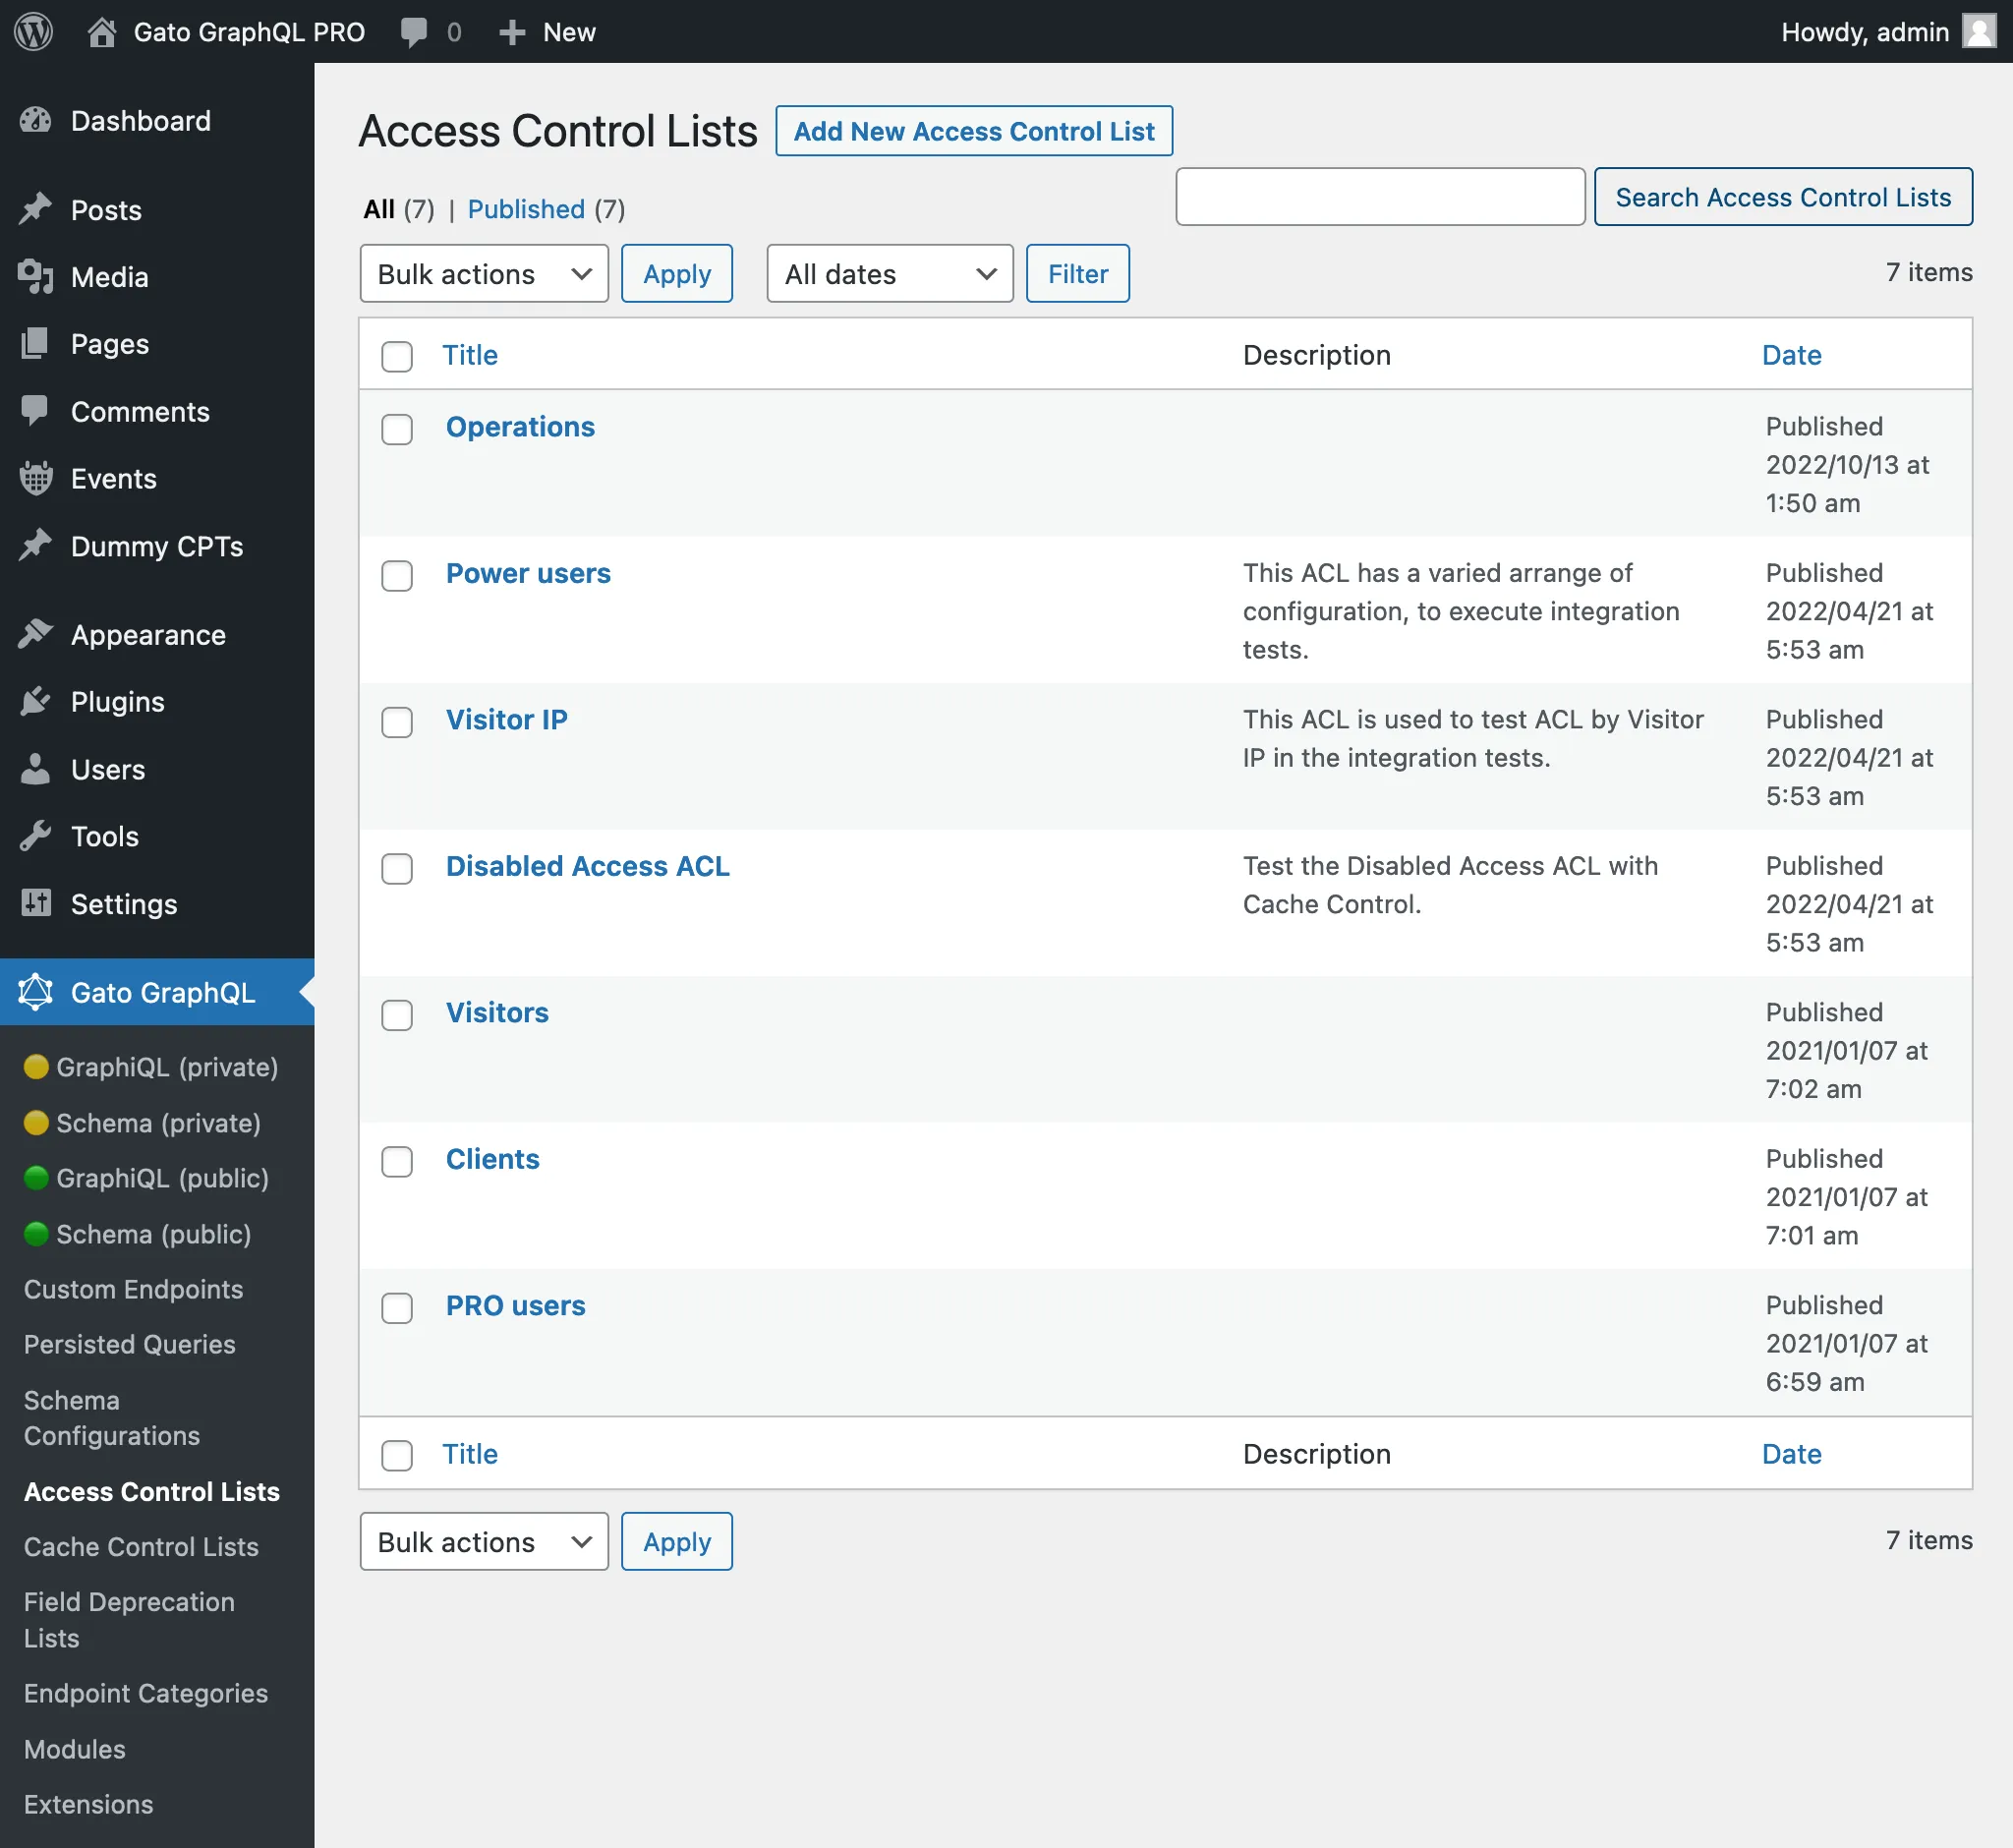Image resolution: width=2013 pixels, height=1848 pixels.
Task: Open the Disabled Access ACL entry
Action: [588, 863]
